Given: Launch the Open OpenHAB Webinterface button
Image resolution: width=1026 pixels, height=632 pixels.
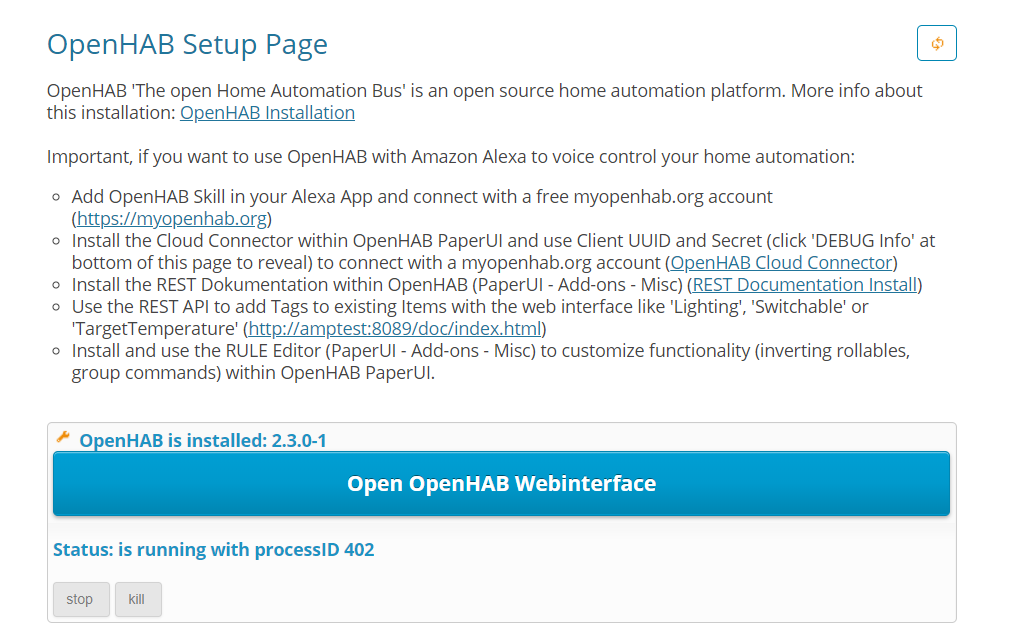Looking at the screenshot, I should [501, 483].
